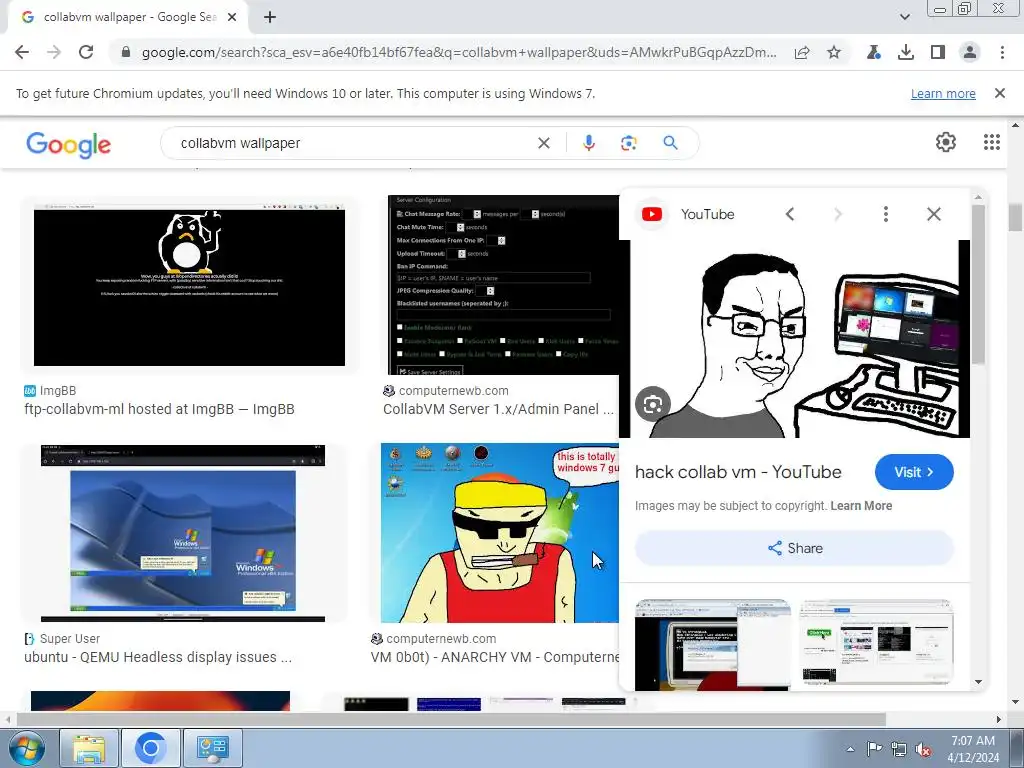Image resolution: width=1024 pixels, height=768 pixels.
Task: Open the QEMU Headless Windows XP image
Action: [183, 533]
